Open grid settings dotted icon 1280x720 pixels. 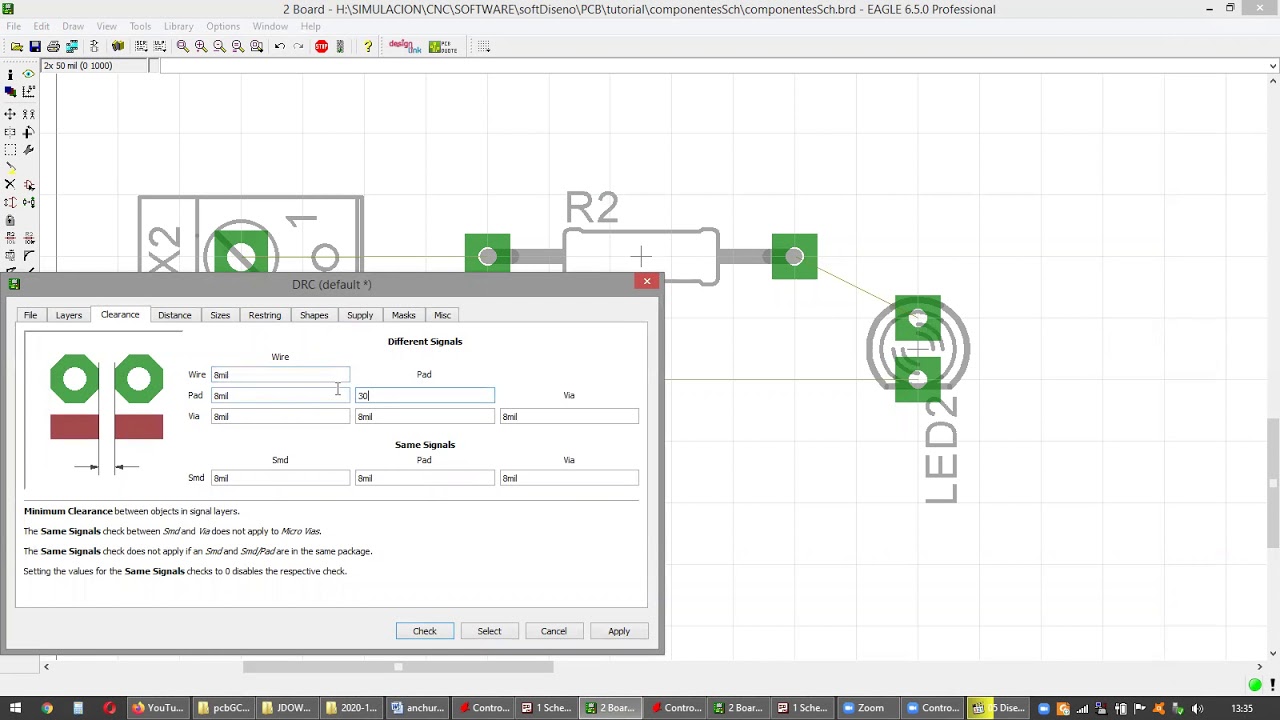[x=483, y=47]
